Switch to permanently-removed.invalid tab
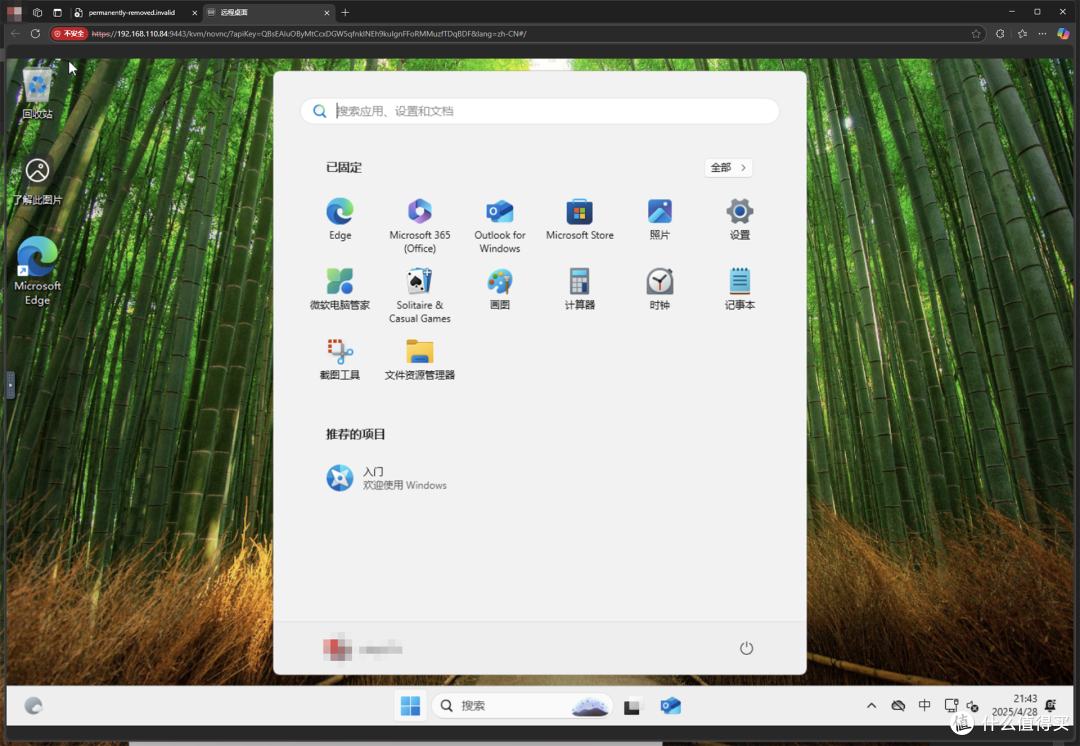The width and height of the screenshot is (1080, 746). click(x=131, y=12)
